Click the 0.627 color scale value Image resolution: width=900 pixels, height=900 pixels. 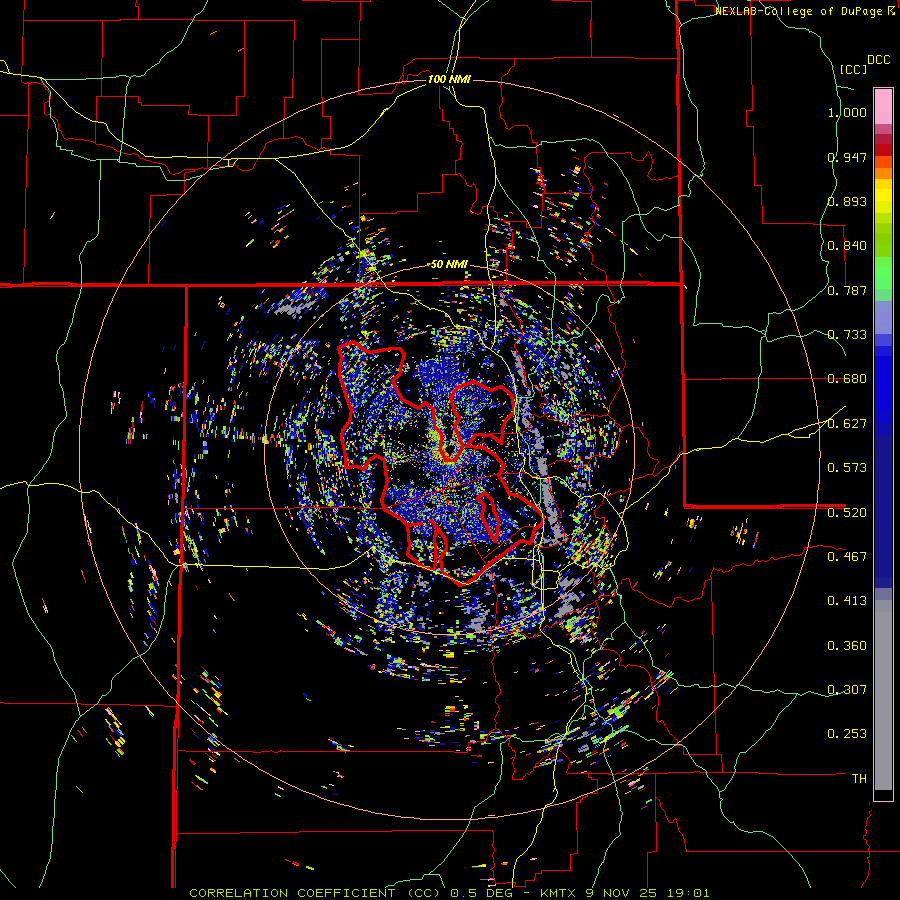(x=847, y=424)
